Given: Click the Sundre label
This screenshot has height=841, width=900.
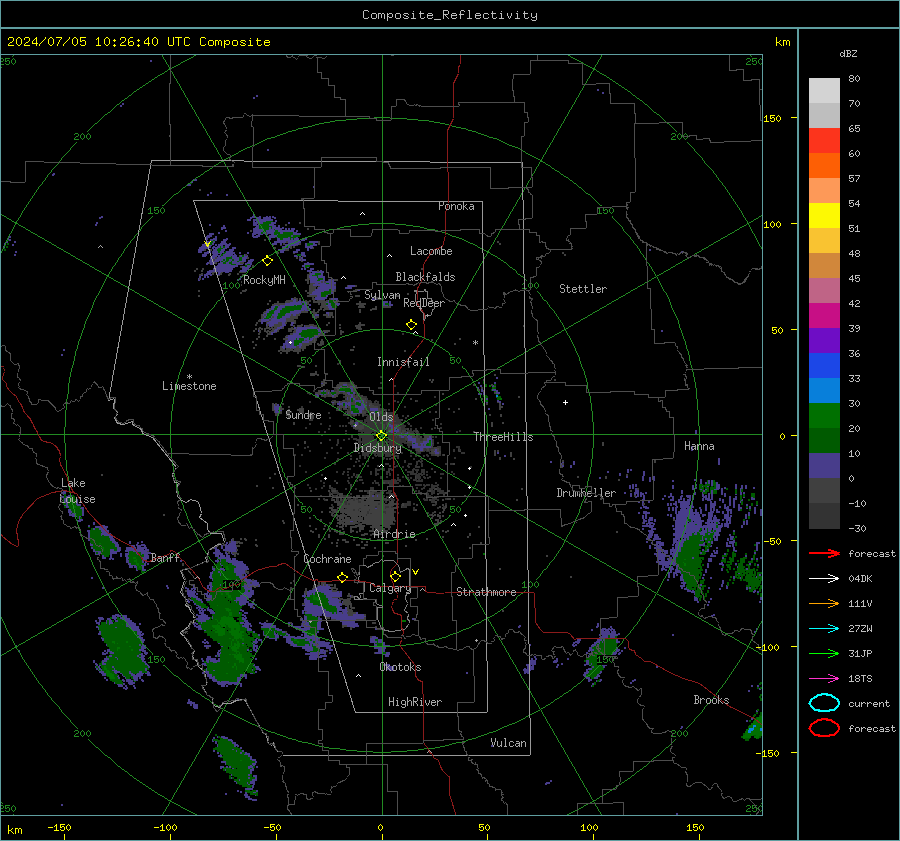Looking at the screenshot, I should (x=303, y=414).
